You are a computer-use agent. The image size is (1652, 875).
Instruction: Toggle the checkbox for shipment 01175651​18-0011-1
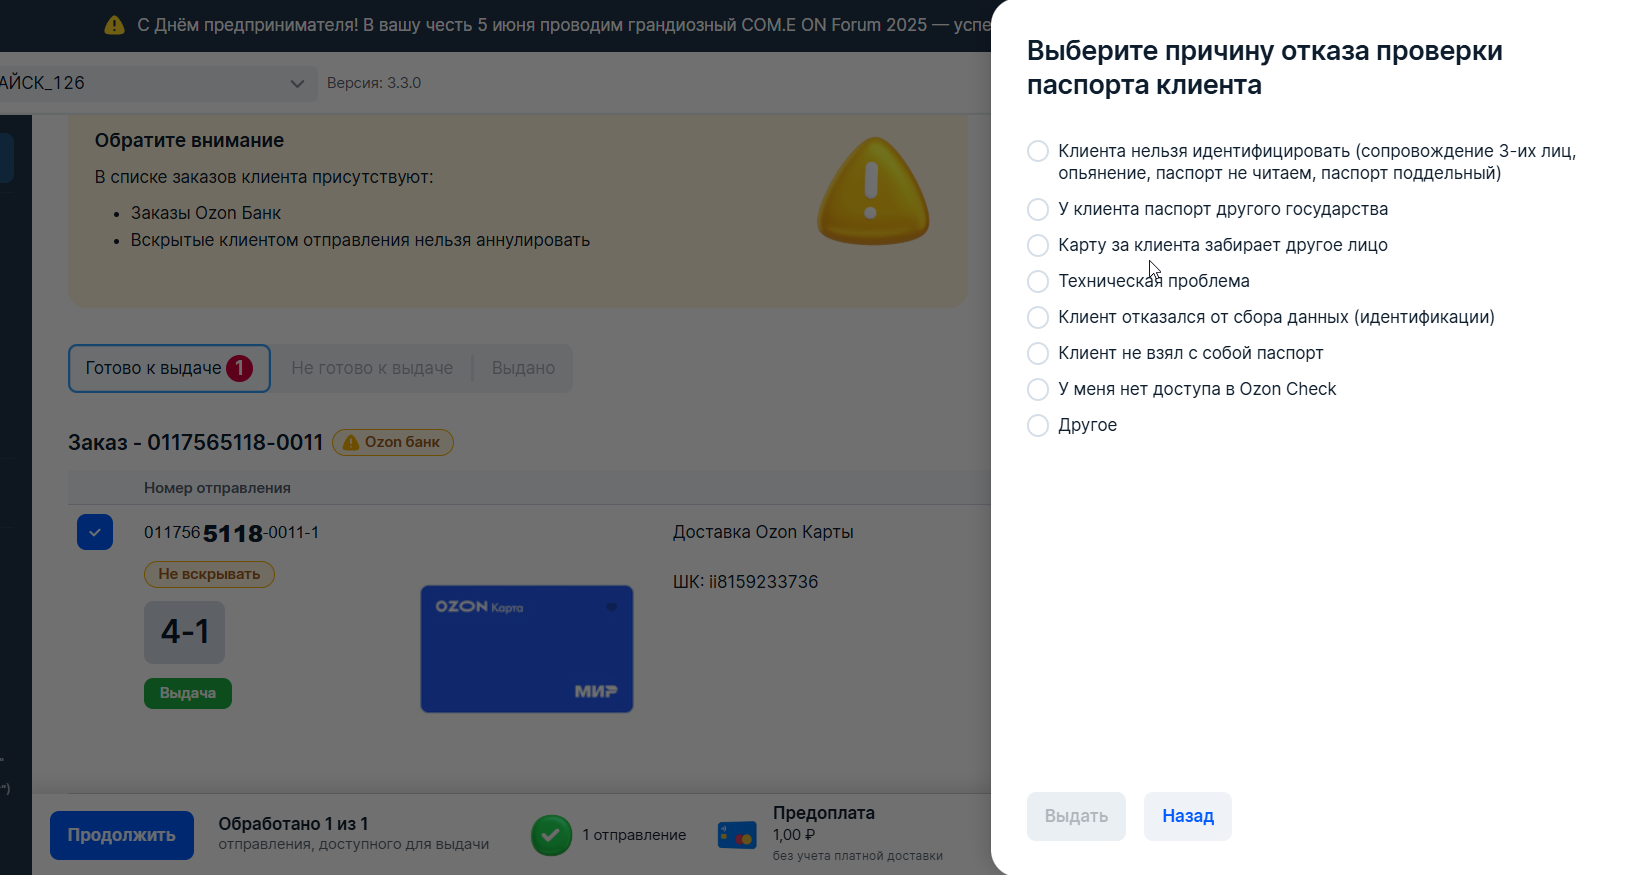(x=95, y=532)
